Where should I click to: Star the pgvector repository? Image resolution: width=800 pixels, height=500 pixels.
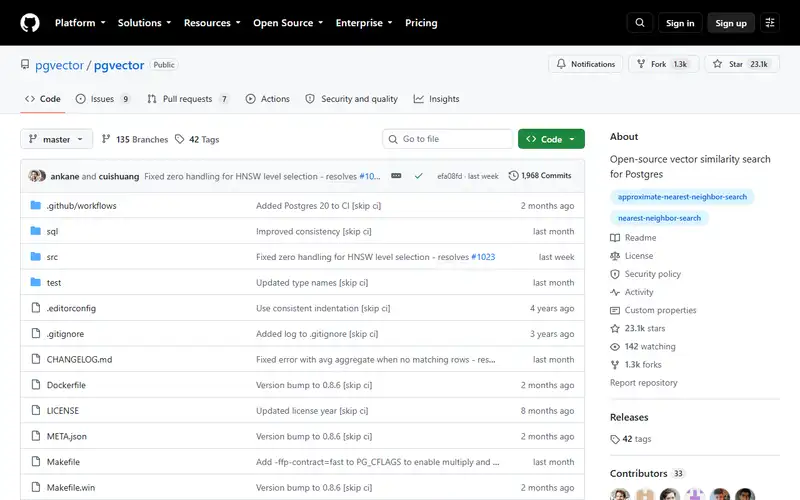click(742, 64)
